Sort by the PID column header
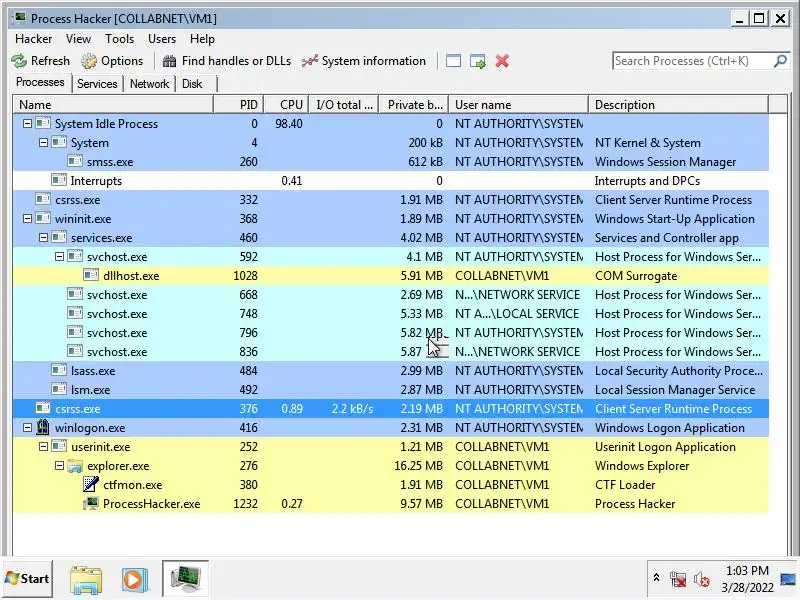Image resolution: width=800 pixels, height=600 pixels. [238, 105]
